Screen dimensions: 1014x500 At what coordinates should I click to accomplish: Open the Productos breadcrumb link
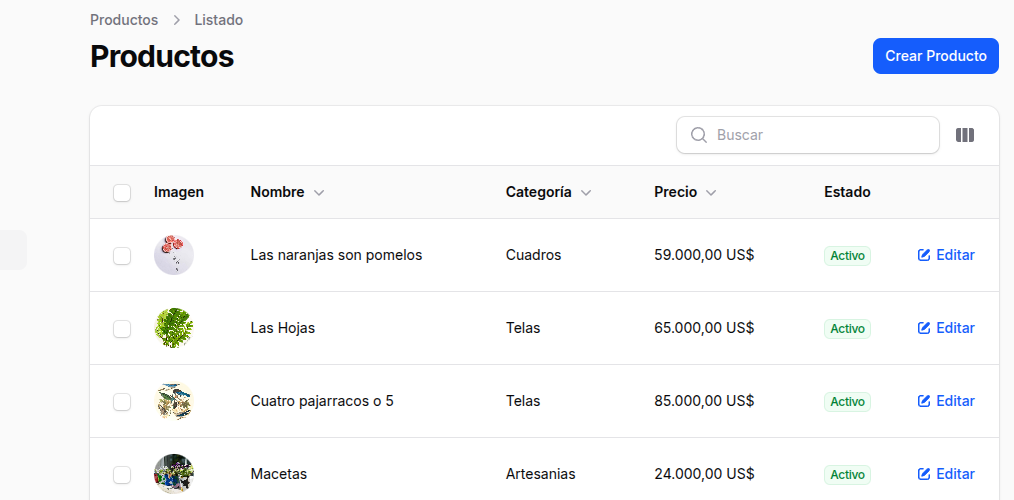point(124,20)
